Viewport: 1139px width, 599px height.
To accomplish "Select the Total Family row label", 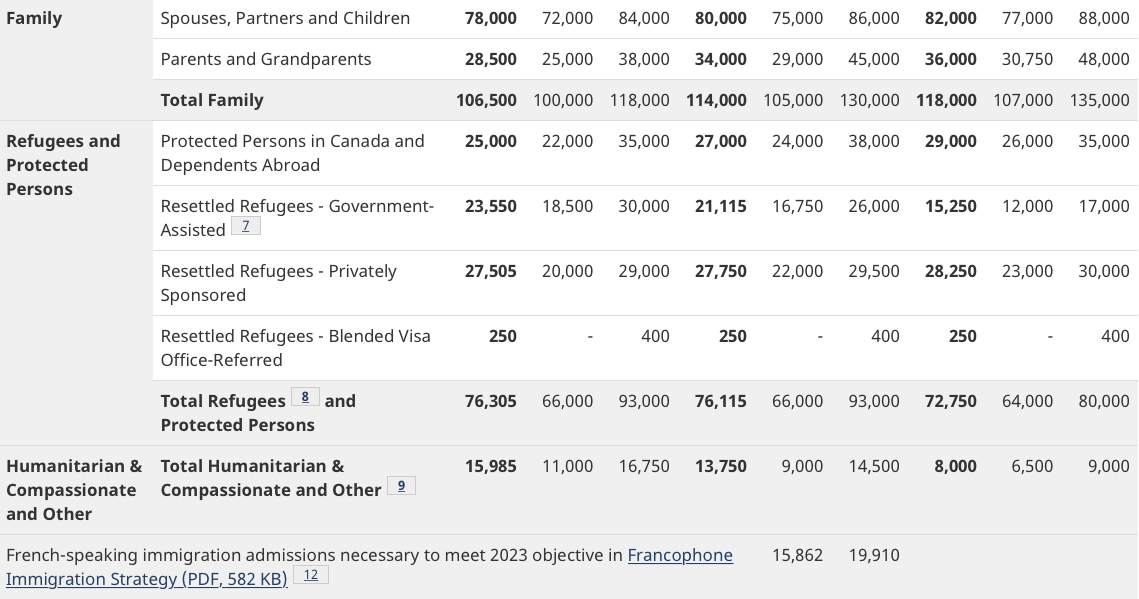I will click(x=212, y=100).
